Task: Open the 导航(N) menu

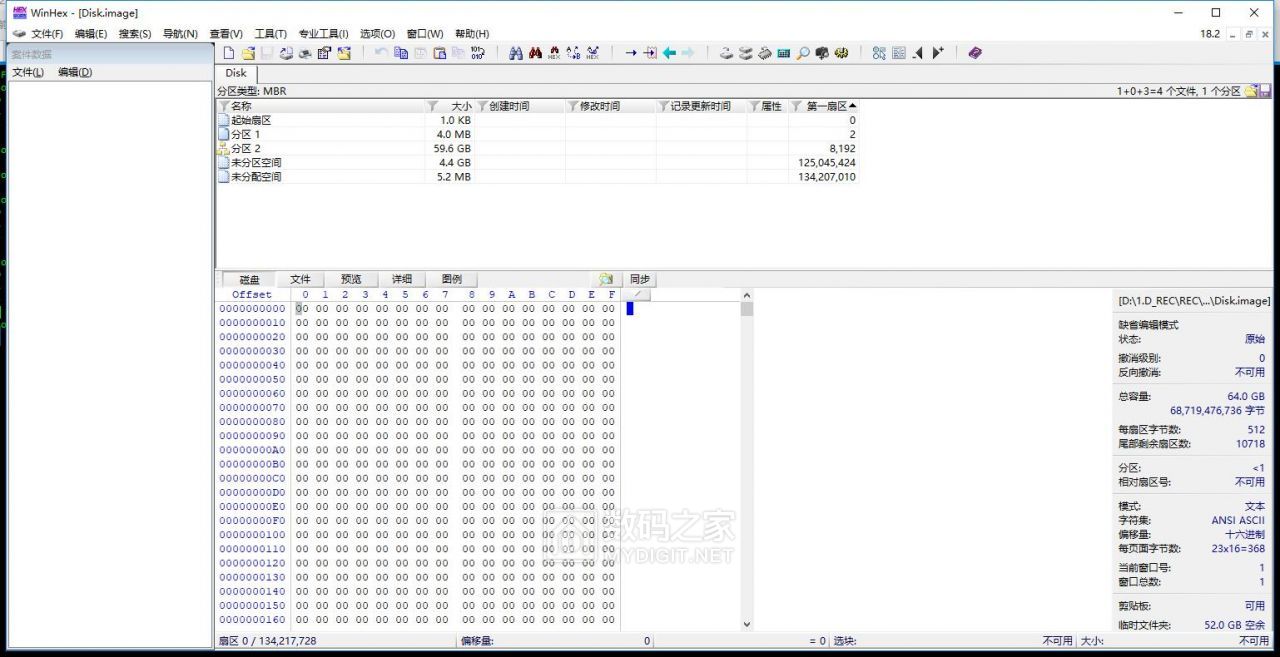Action: click(180, 34)
